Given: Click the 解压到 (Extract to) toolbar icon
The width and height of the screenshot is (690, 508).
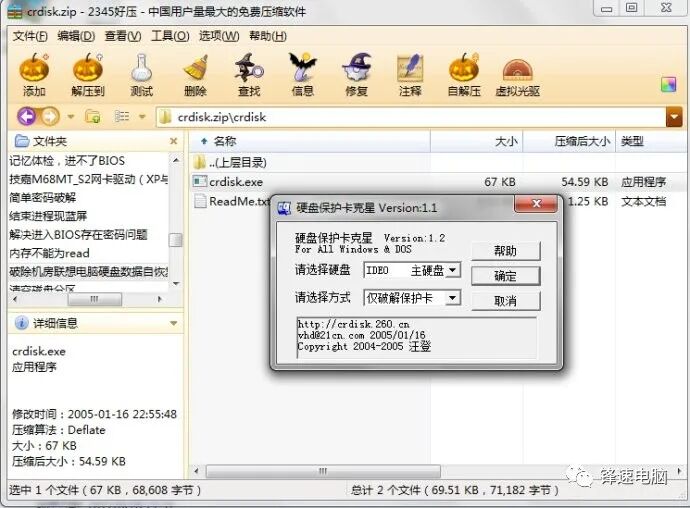Looking at the screenshot, I should coord(88,69).
